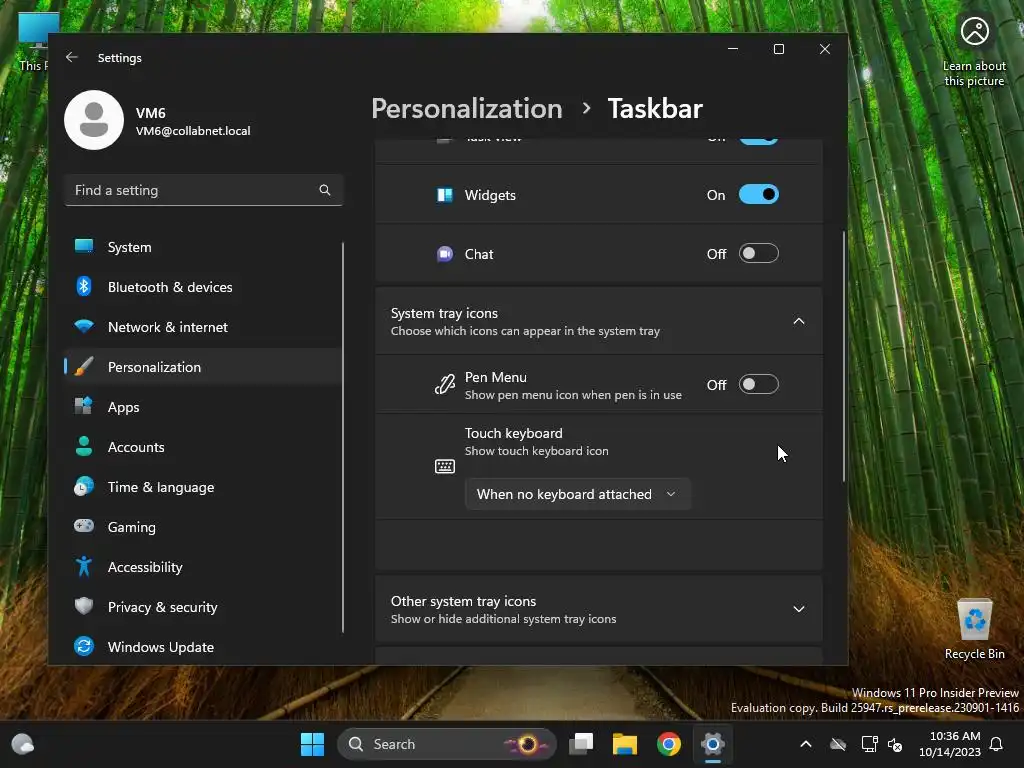
Task: Open Accessibility settings category
Action: click(203, 567)
